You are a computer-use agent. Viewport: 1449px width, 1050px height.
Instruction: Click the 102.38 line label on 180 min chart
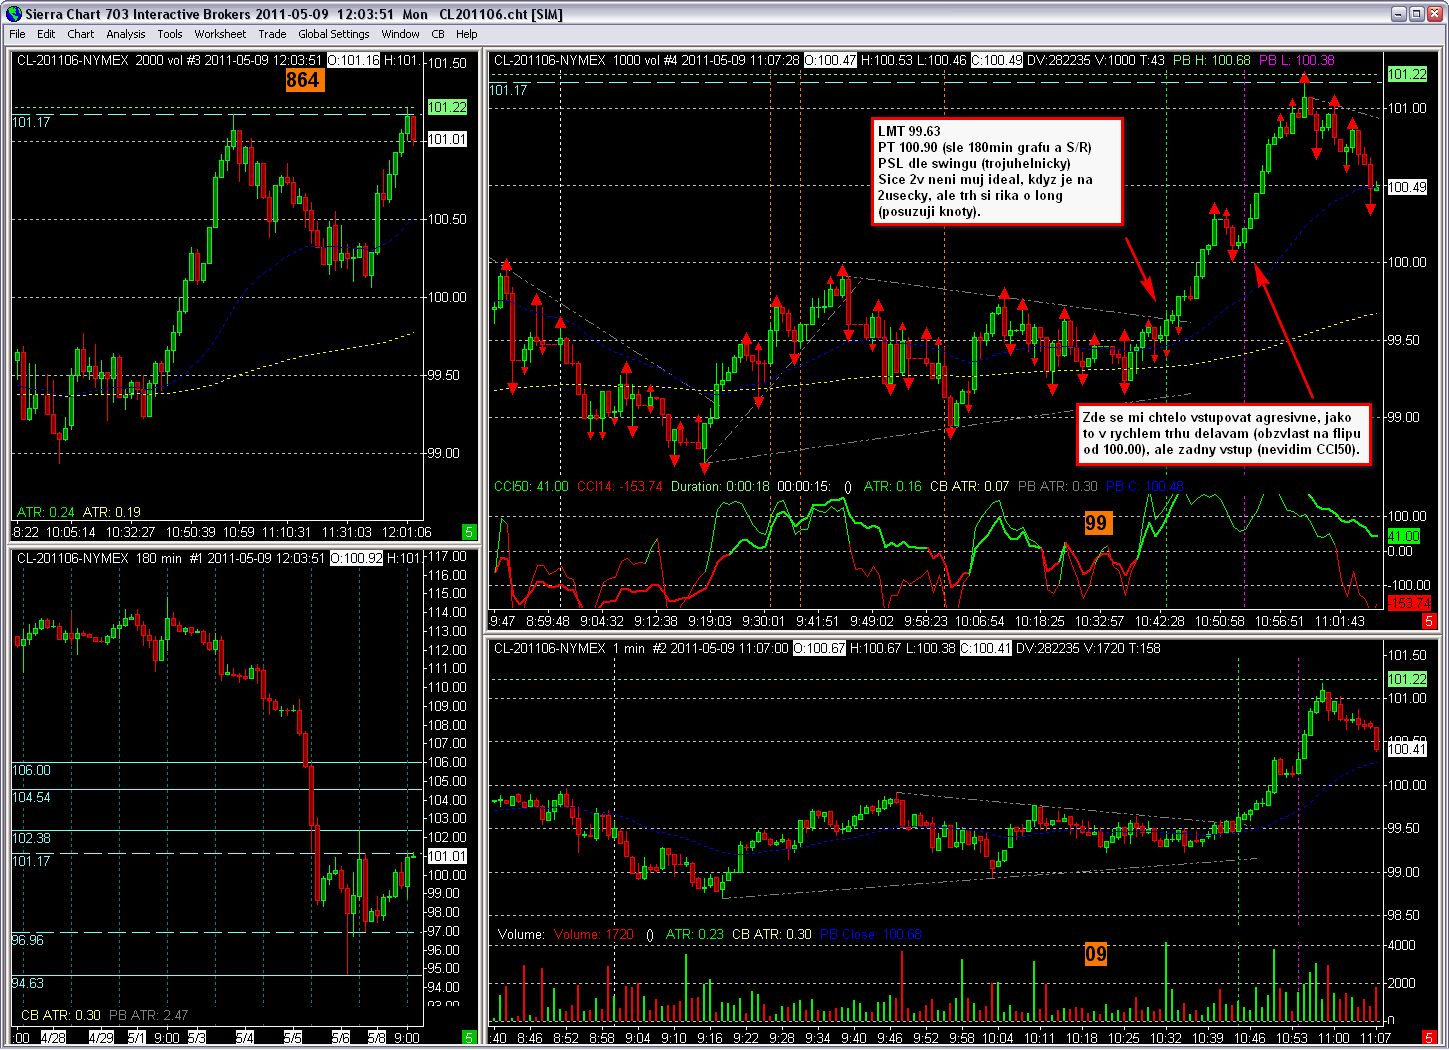pyautogui.click(x=31, y=838)
